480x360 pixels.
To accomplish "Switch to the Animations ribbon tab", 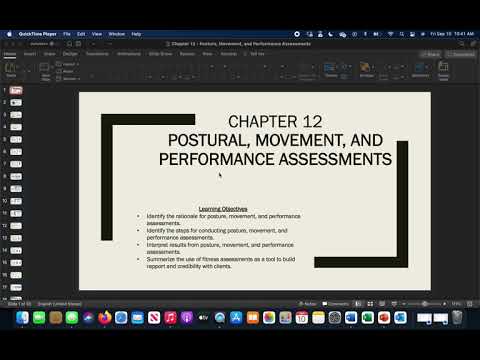I will 129,54.
